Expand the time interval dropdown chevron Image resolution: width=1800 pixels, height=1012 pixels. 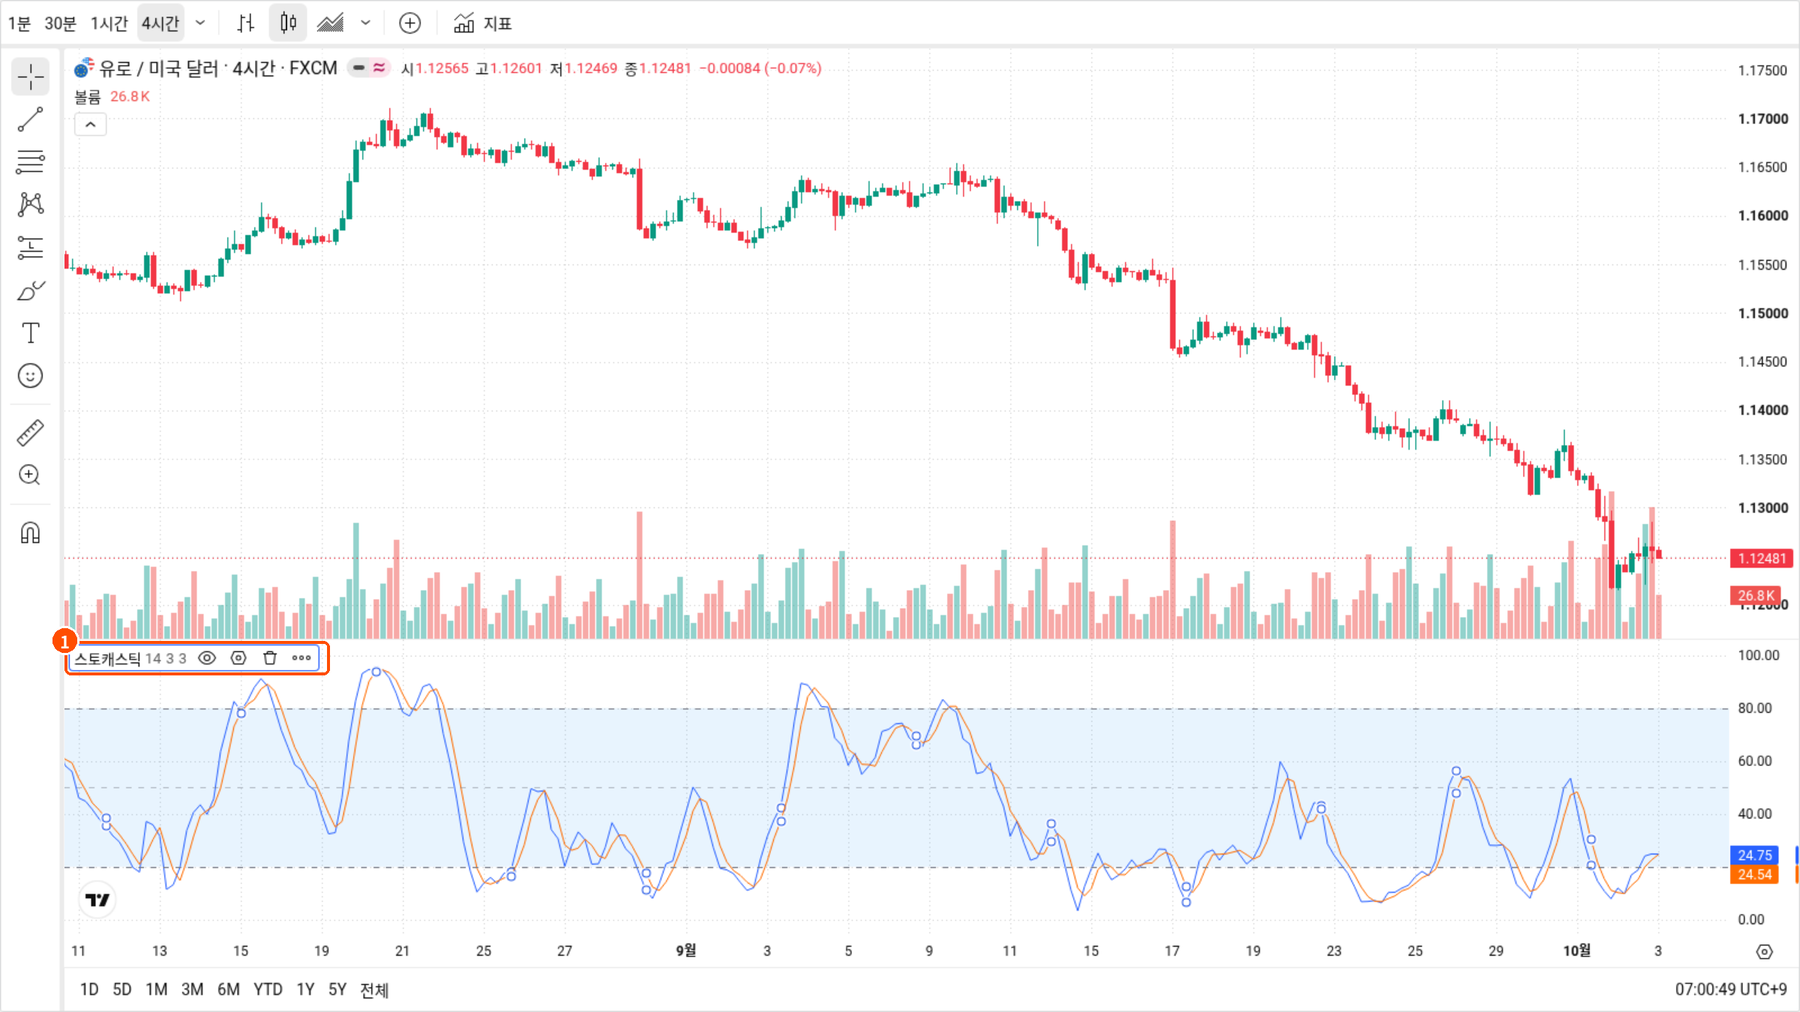click(200, 23)
